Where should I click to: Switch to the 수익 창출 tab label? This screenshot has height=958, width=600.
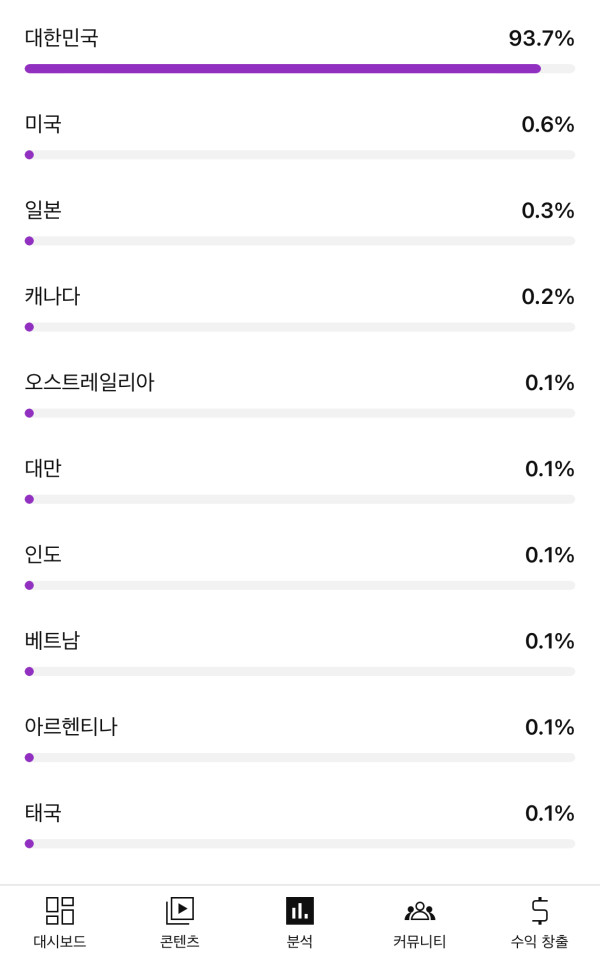[x=540, y=942]
